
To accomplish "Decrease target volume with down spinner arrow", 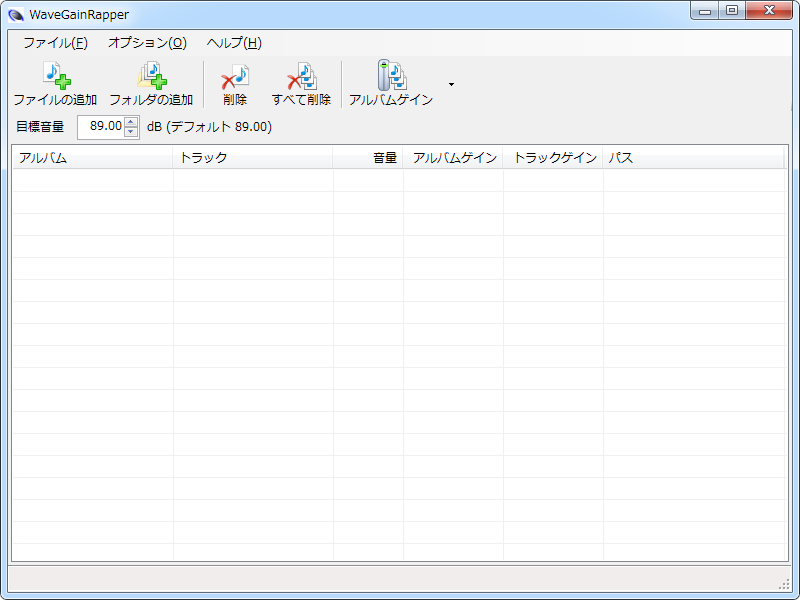I will click(131, 132).
